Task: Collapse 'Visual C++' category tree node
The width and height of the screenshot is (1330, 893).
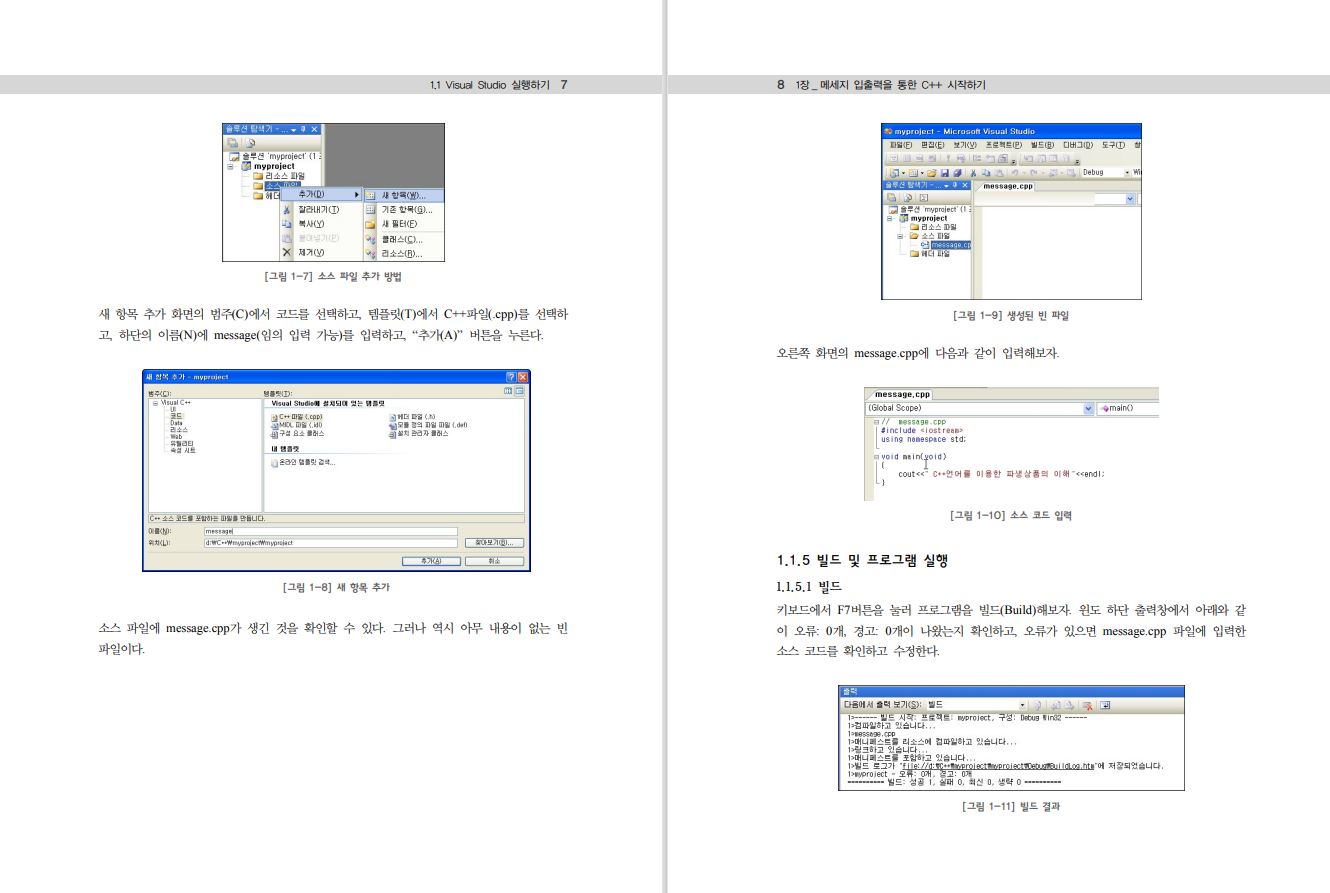Action: [x=155, y=403]
